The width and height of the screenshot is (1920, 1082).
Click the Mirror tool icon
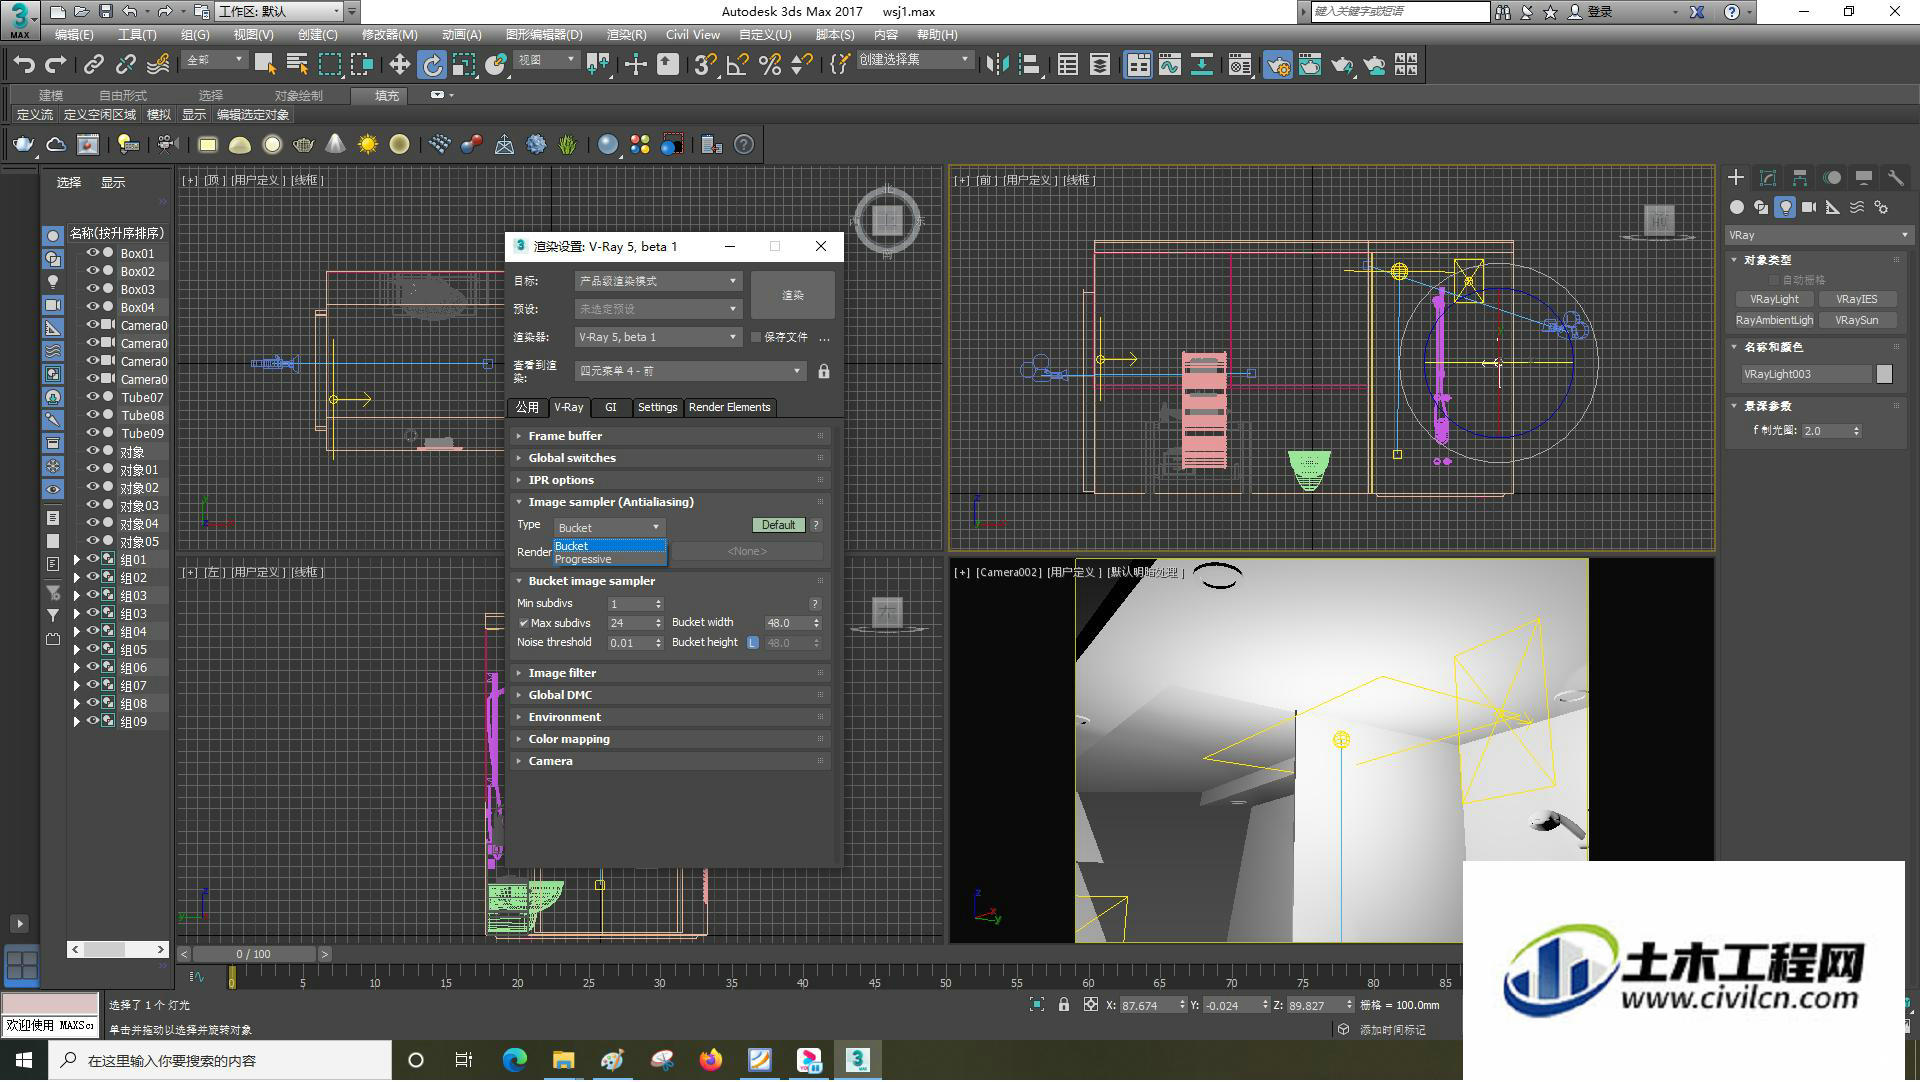click(x=997, y=65)
